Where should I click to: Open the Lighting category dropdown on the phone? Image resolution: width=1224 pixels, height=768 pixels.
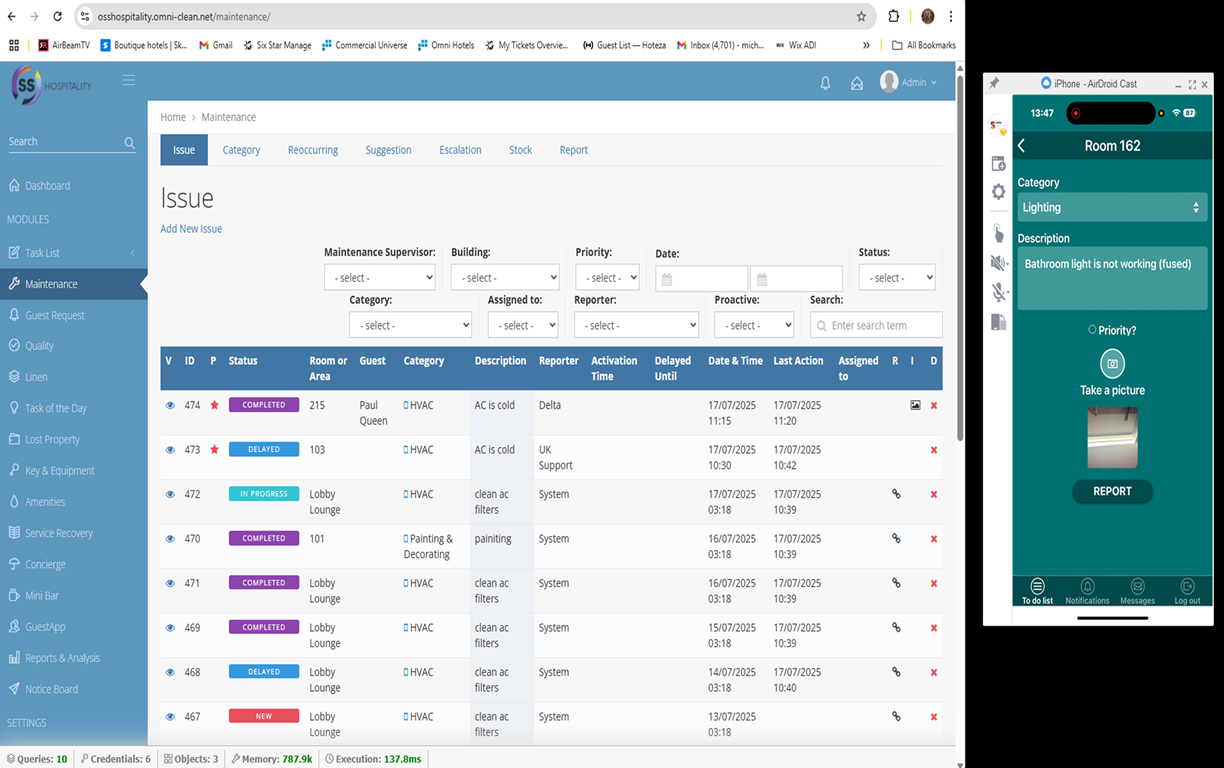pyautogui.click(x=1112, y=207)
